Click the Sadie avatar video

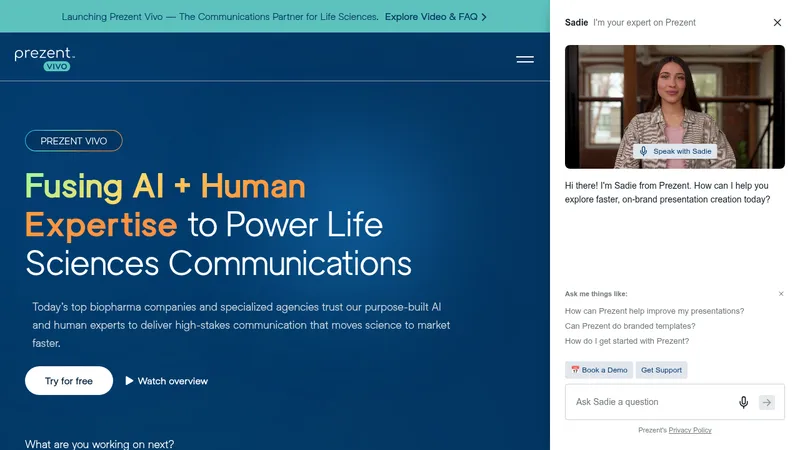[x=674, y=107]
